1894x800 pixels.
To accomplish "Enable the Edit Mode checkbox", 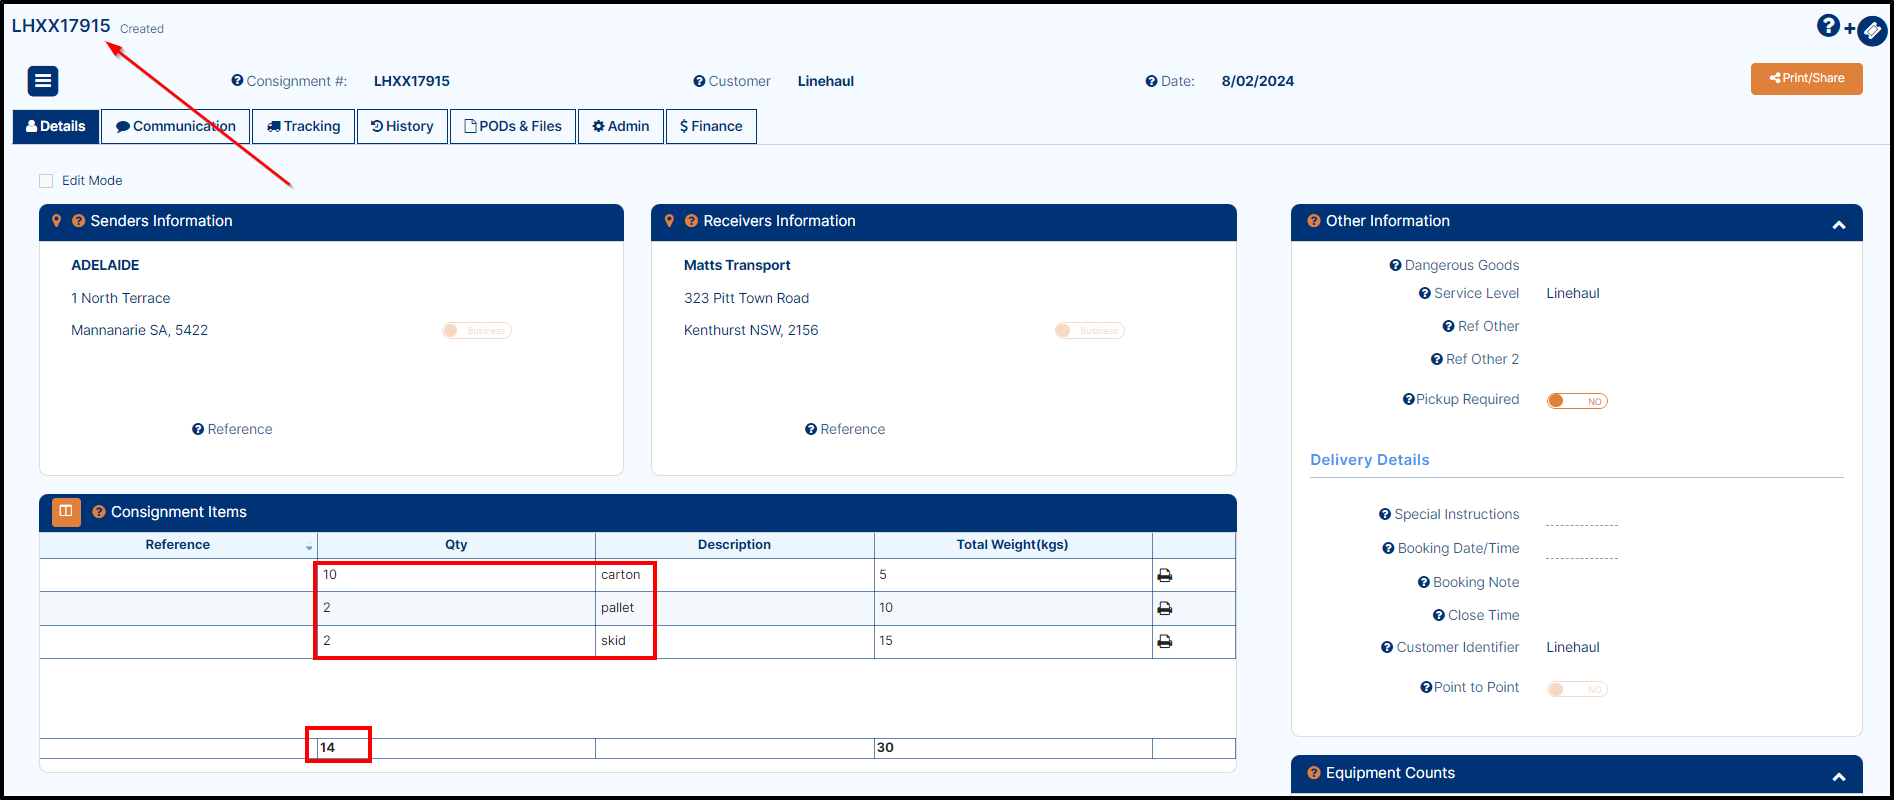I will [46, 181].
